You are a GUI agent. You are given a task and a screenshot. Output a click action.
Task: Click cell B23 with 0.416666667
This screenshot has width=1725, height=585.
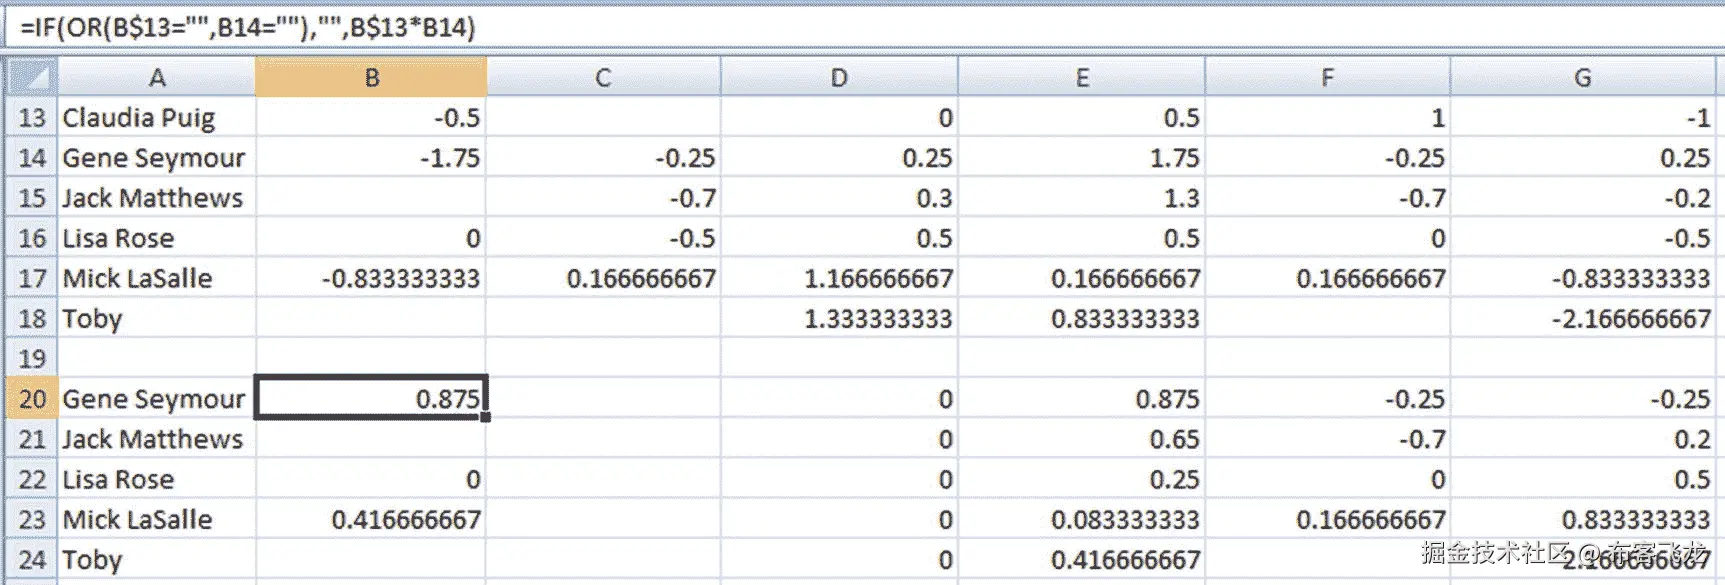point(371,519)
